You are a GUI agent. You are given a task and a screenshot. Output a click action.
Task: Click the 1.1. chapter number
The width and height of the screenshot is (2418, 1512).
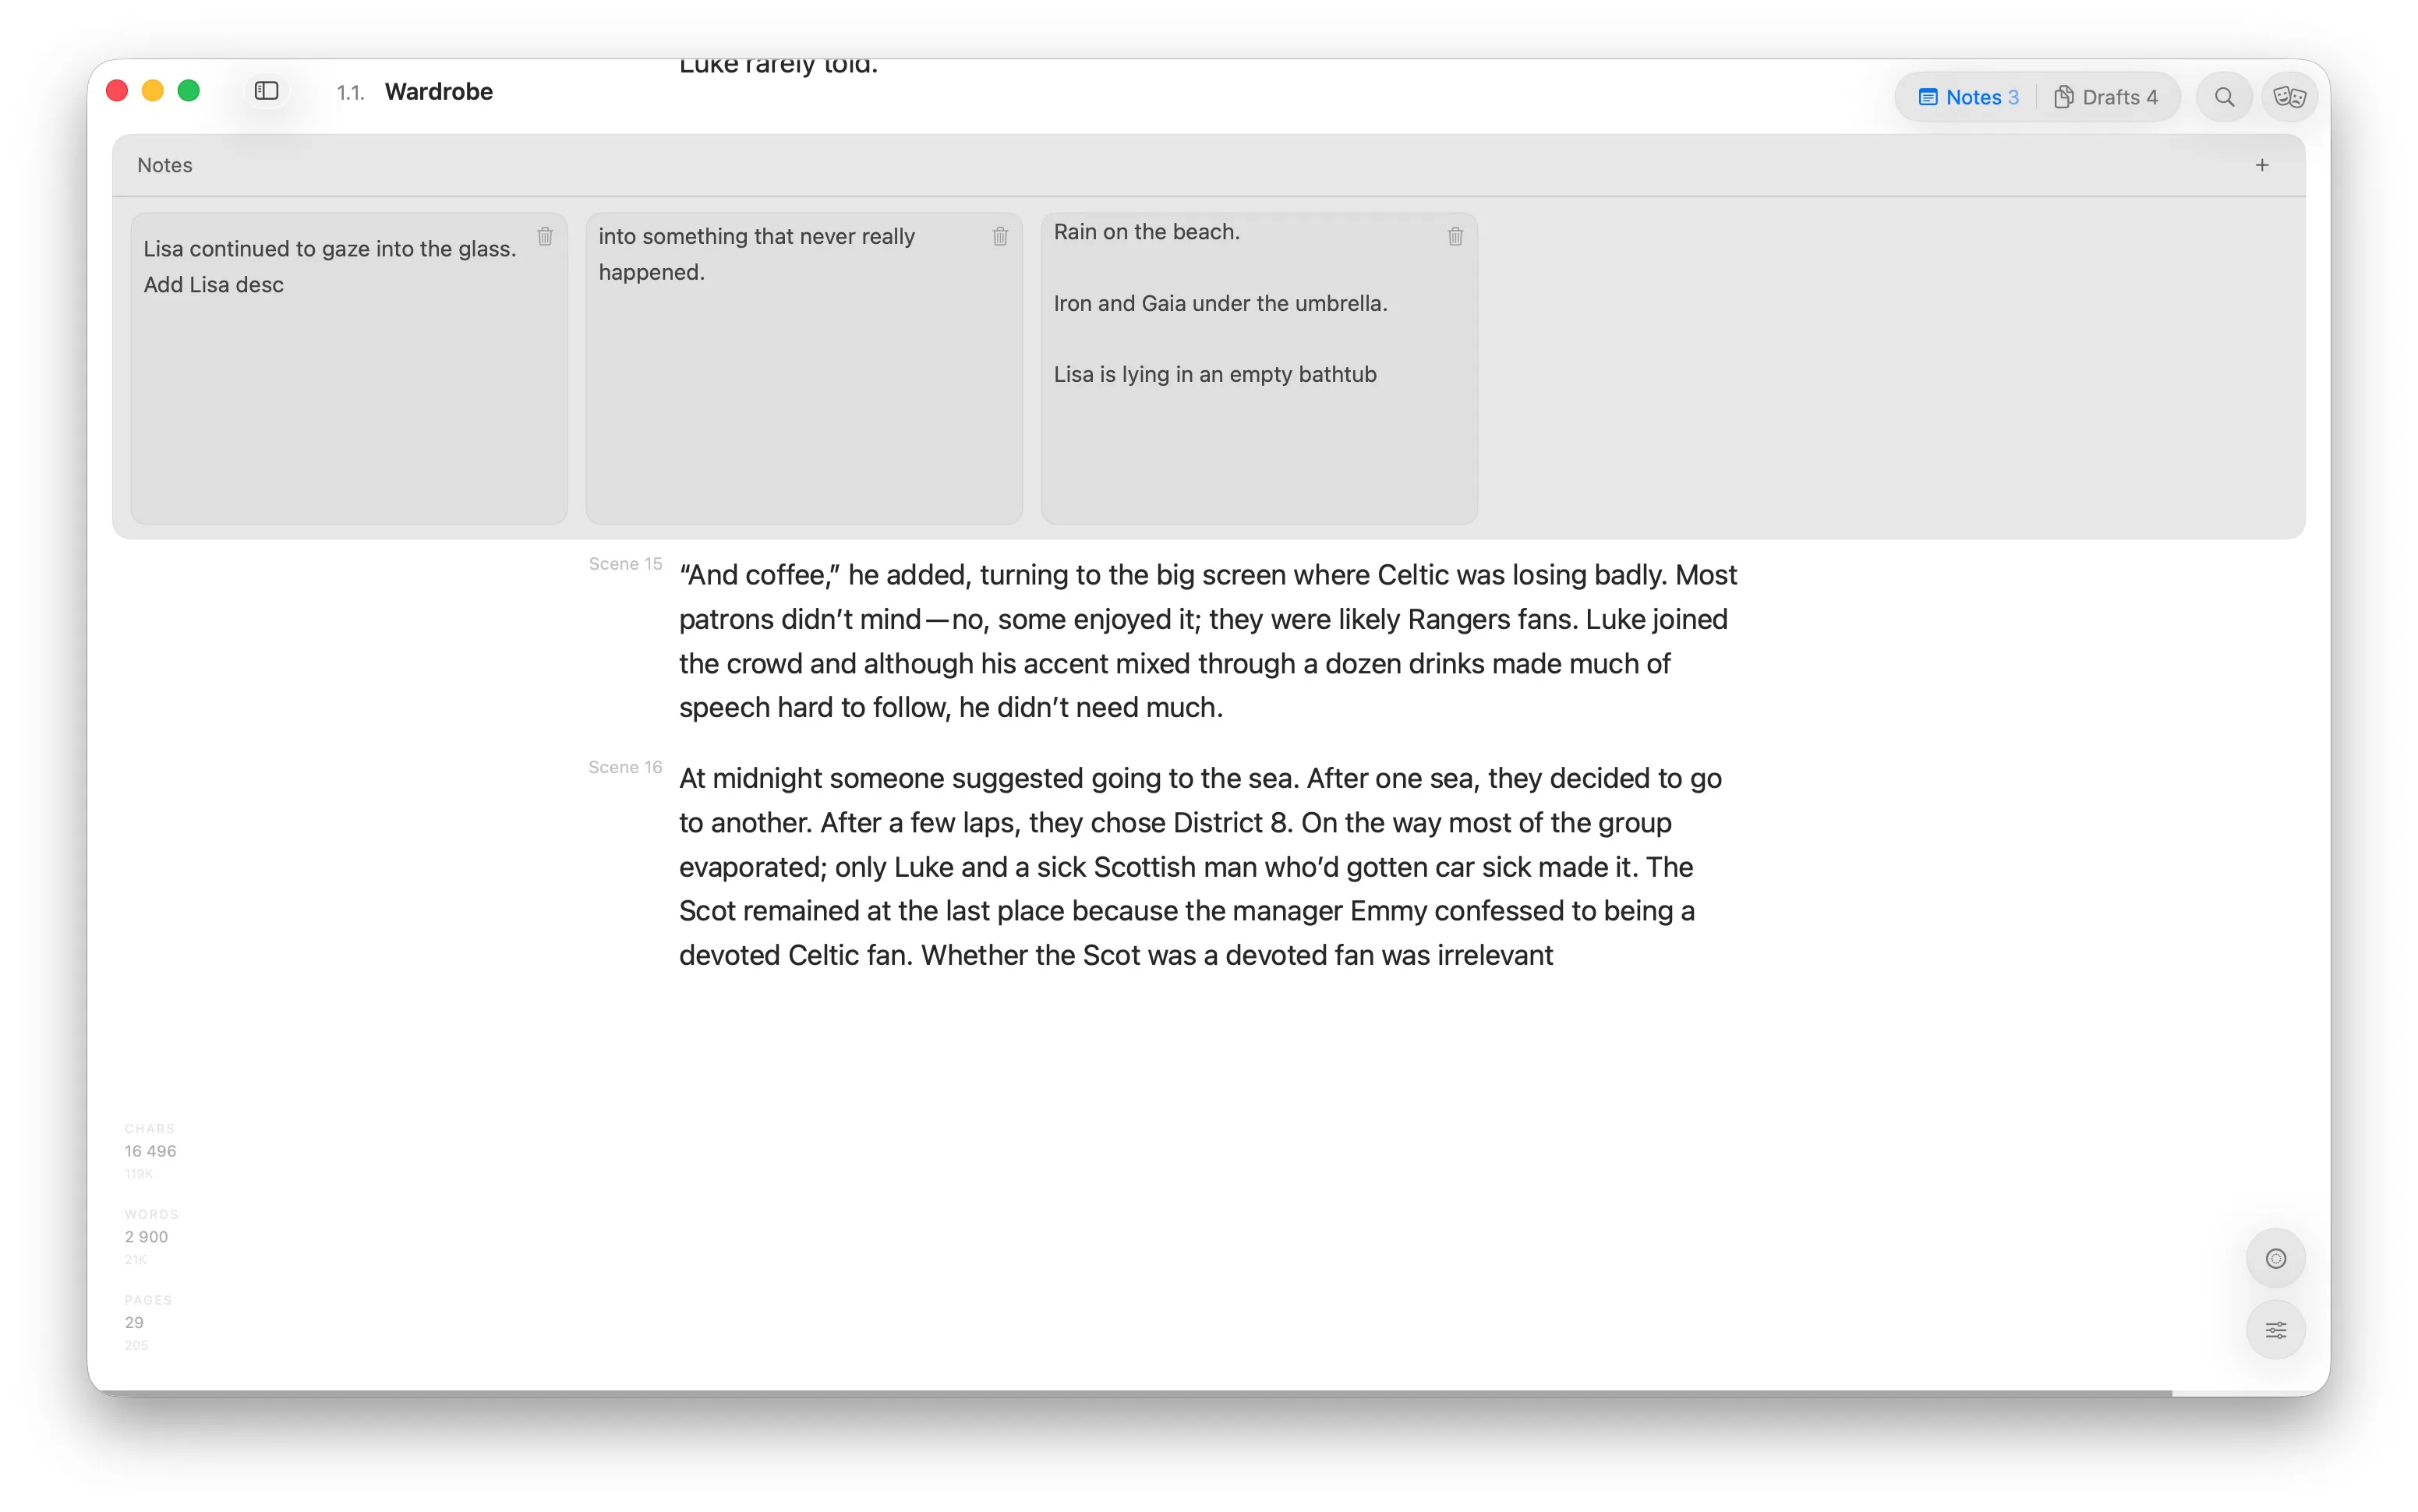350,93
